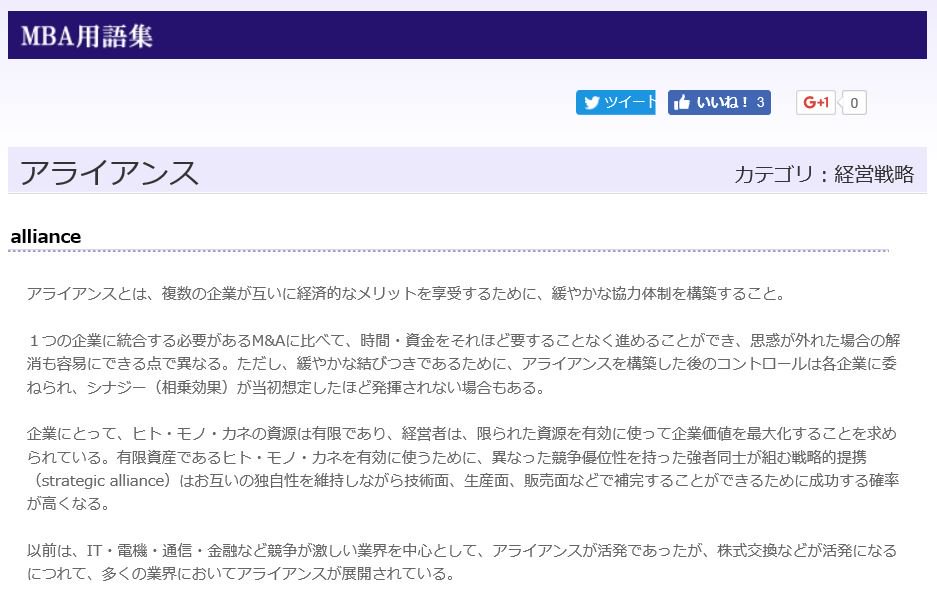Image resolution: width=937 pixels, height=601 pixels.
Task: Click the Twitter ツイート share button
Action: (x=616, y=102)
